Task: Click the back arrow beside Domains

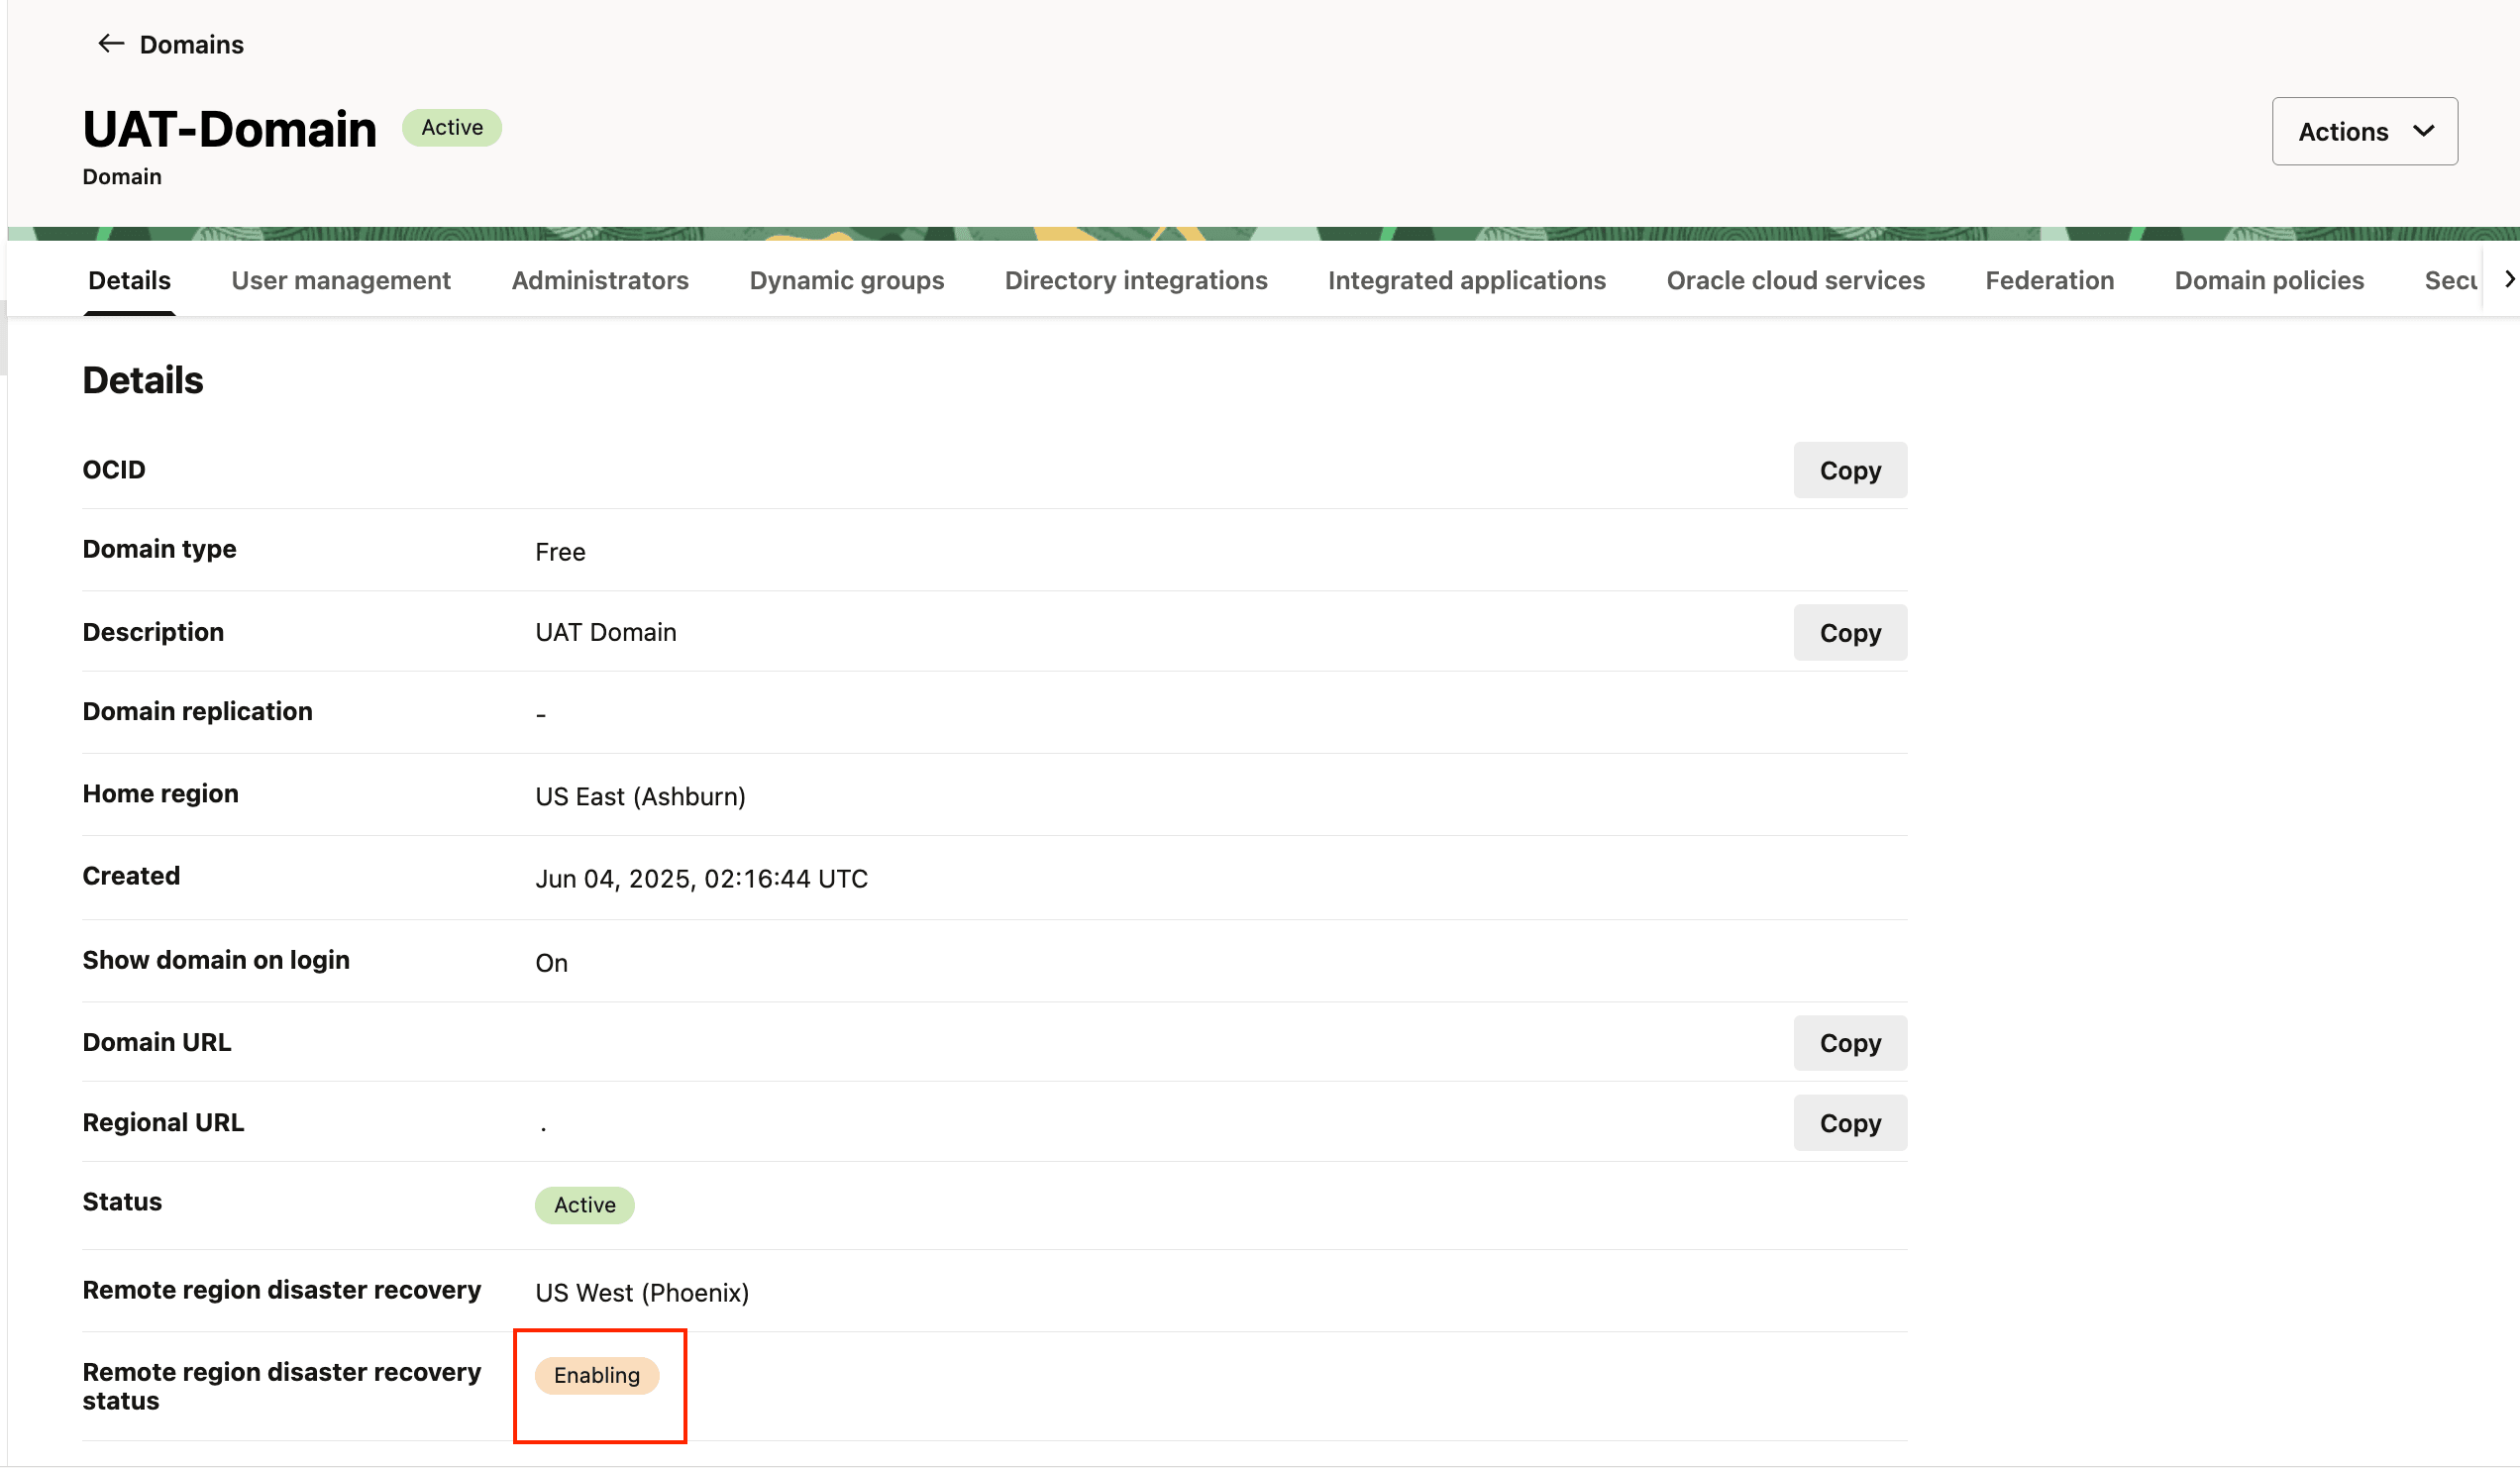Action: [110, 44]
